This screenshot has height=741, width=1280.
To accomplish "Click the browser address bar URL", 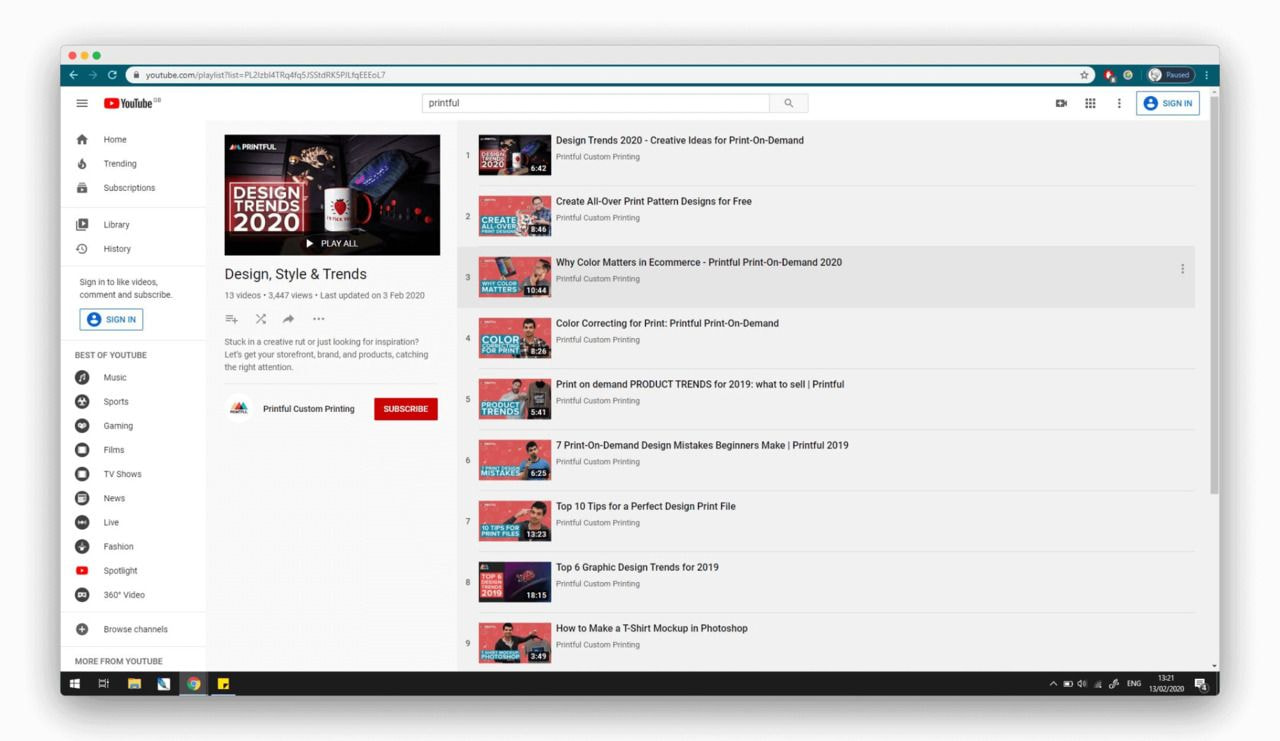I will [265, 75].
